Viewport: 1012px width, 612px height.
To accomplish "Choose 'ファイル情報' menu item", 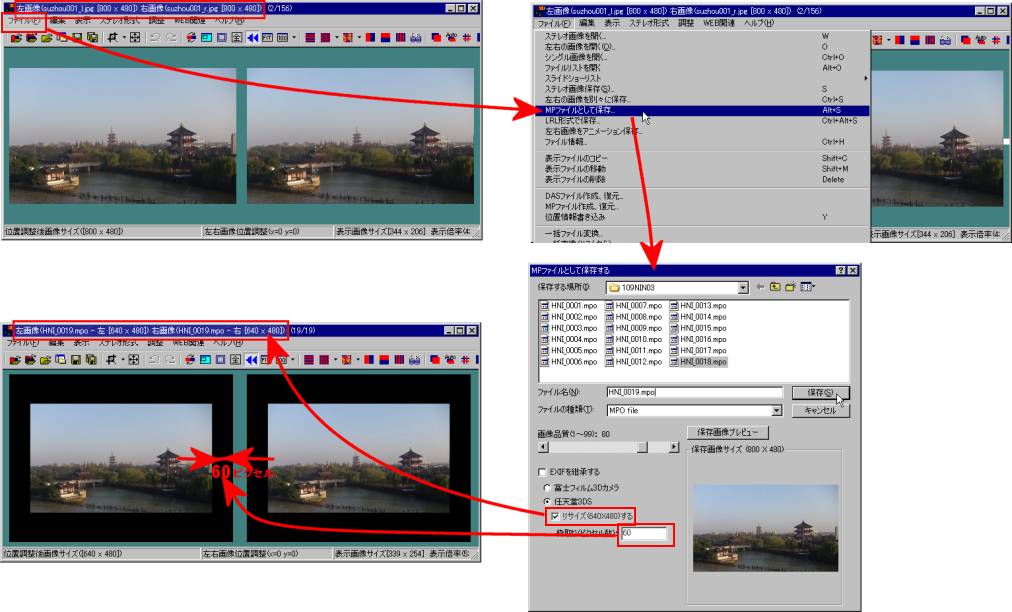I will point(702,141).
